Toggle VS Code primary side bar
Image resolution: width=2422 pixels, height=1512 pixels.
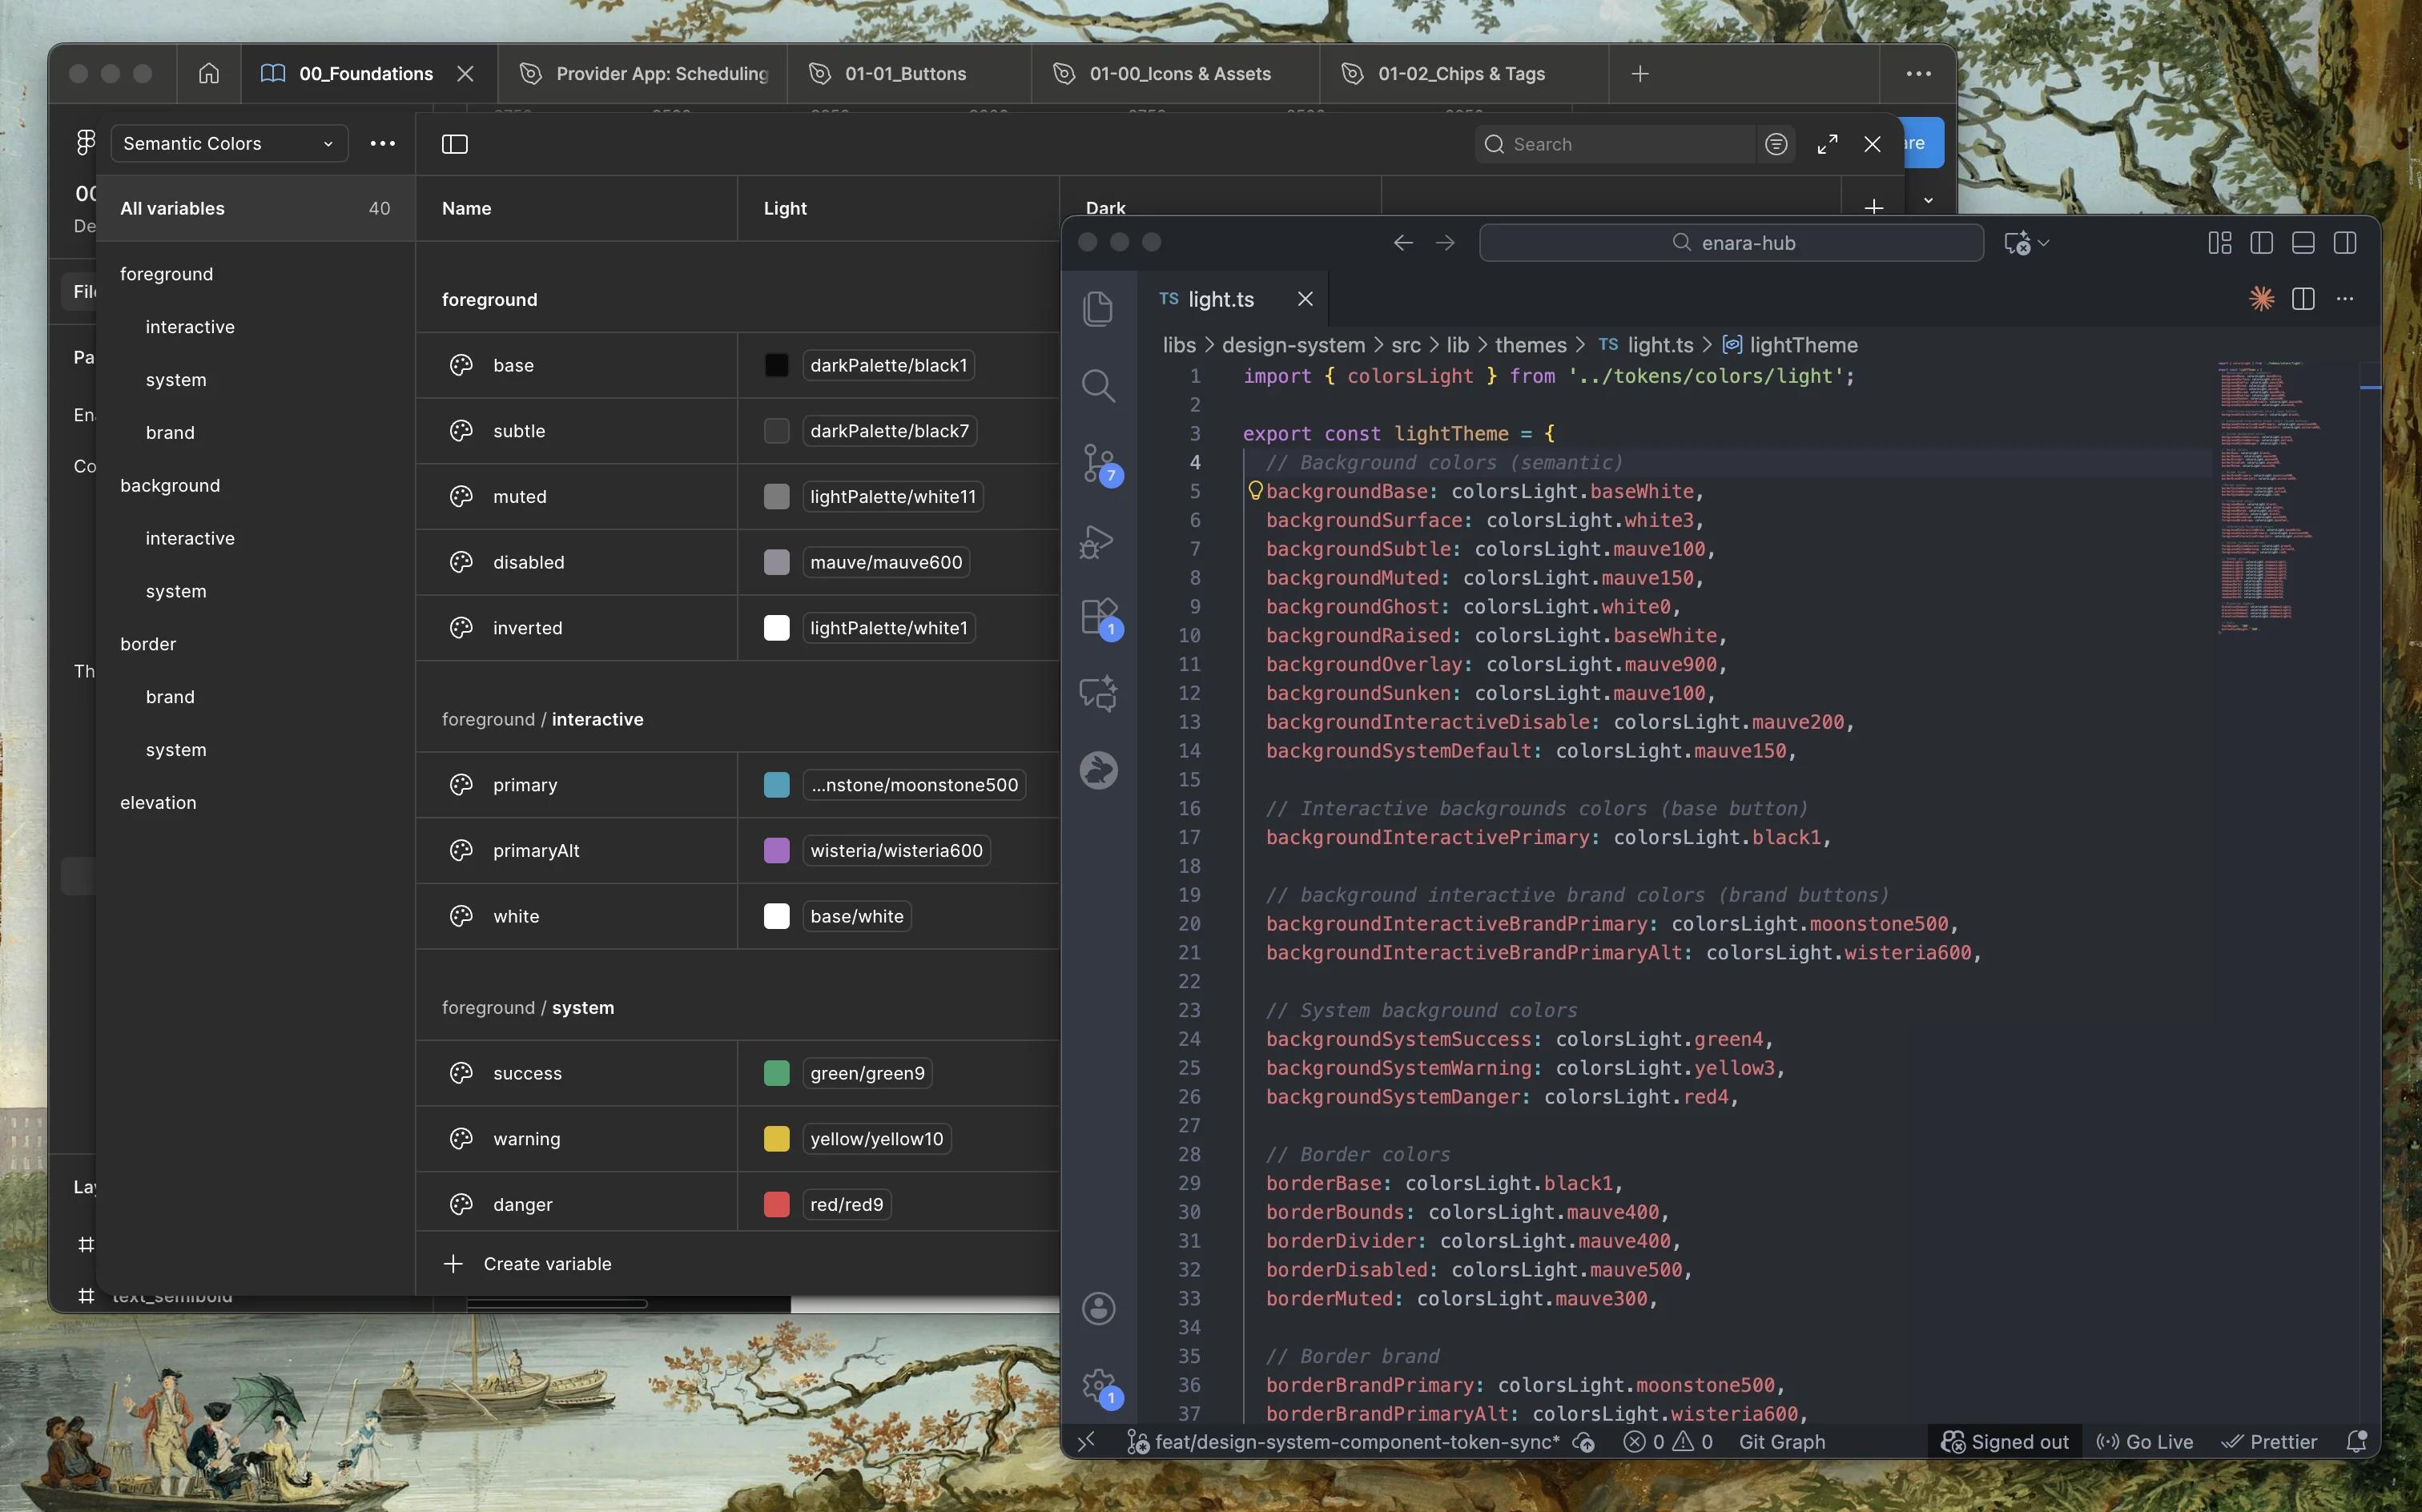[x=2261, y=243]
